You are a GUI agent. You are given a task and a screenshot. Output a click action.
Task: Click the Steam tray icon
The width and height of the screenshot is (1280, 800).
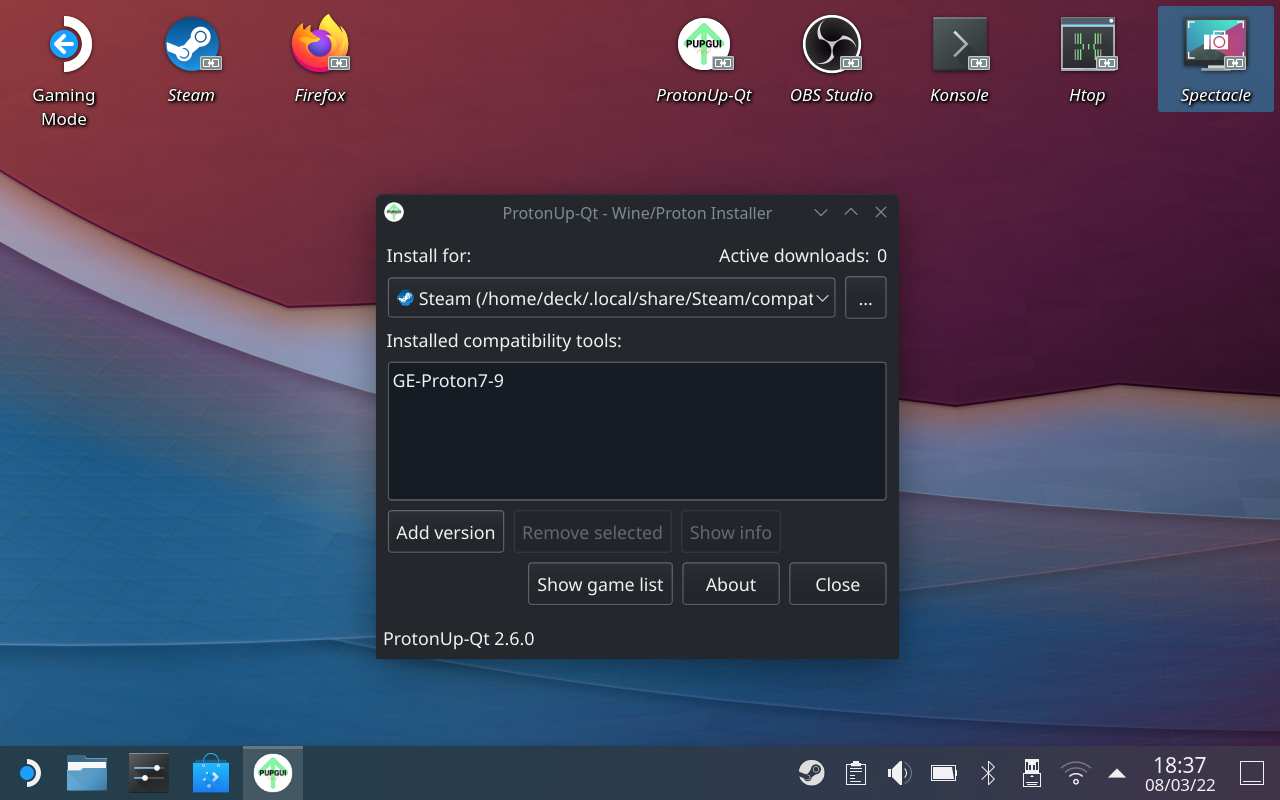[811, 772]
